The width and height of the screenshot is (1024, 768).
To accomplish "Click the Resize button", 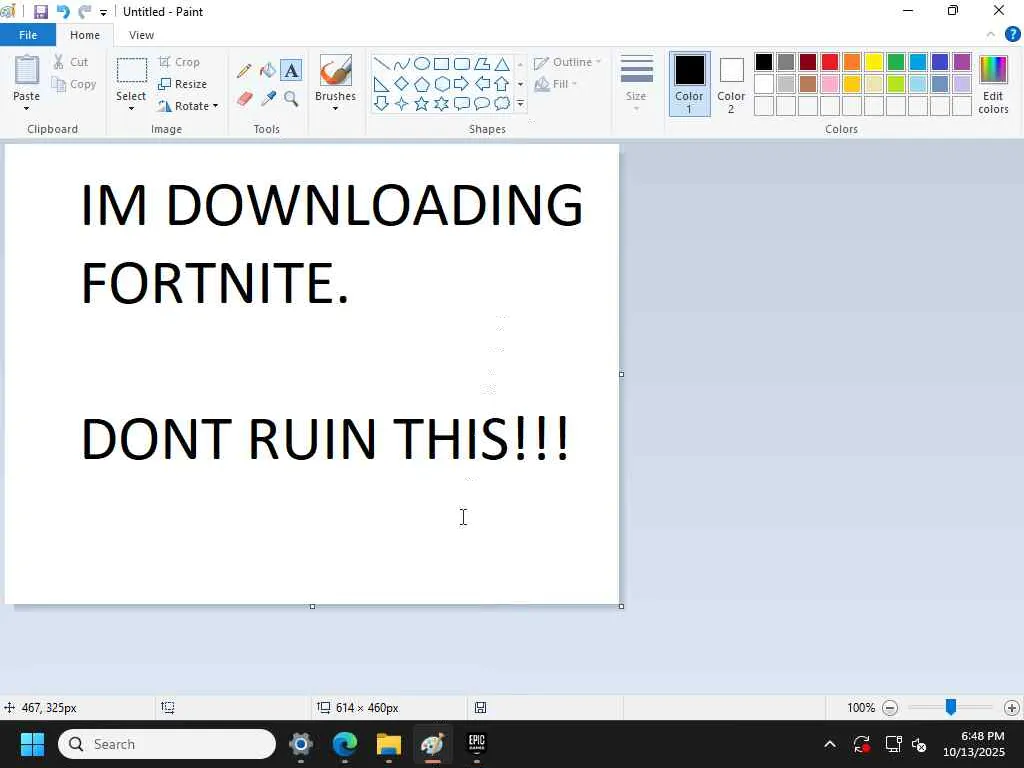I will click(x=183, y=84).
